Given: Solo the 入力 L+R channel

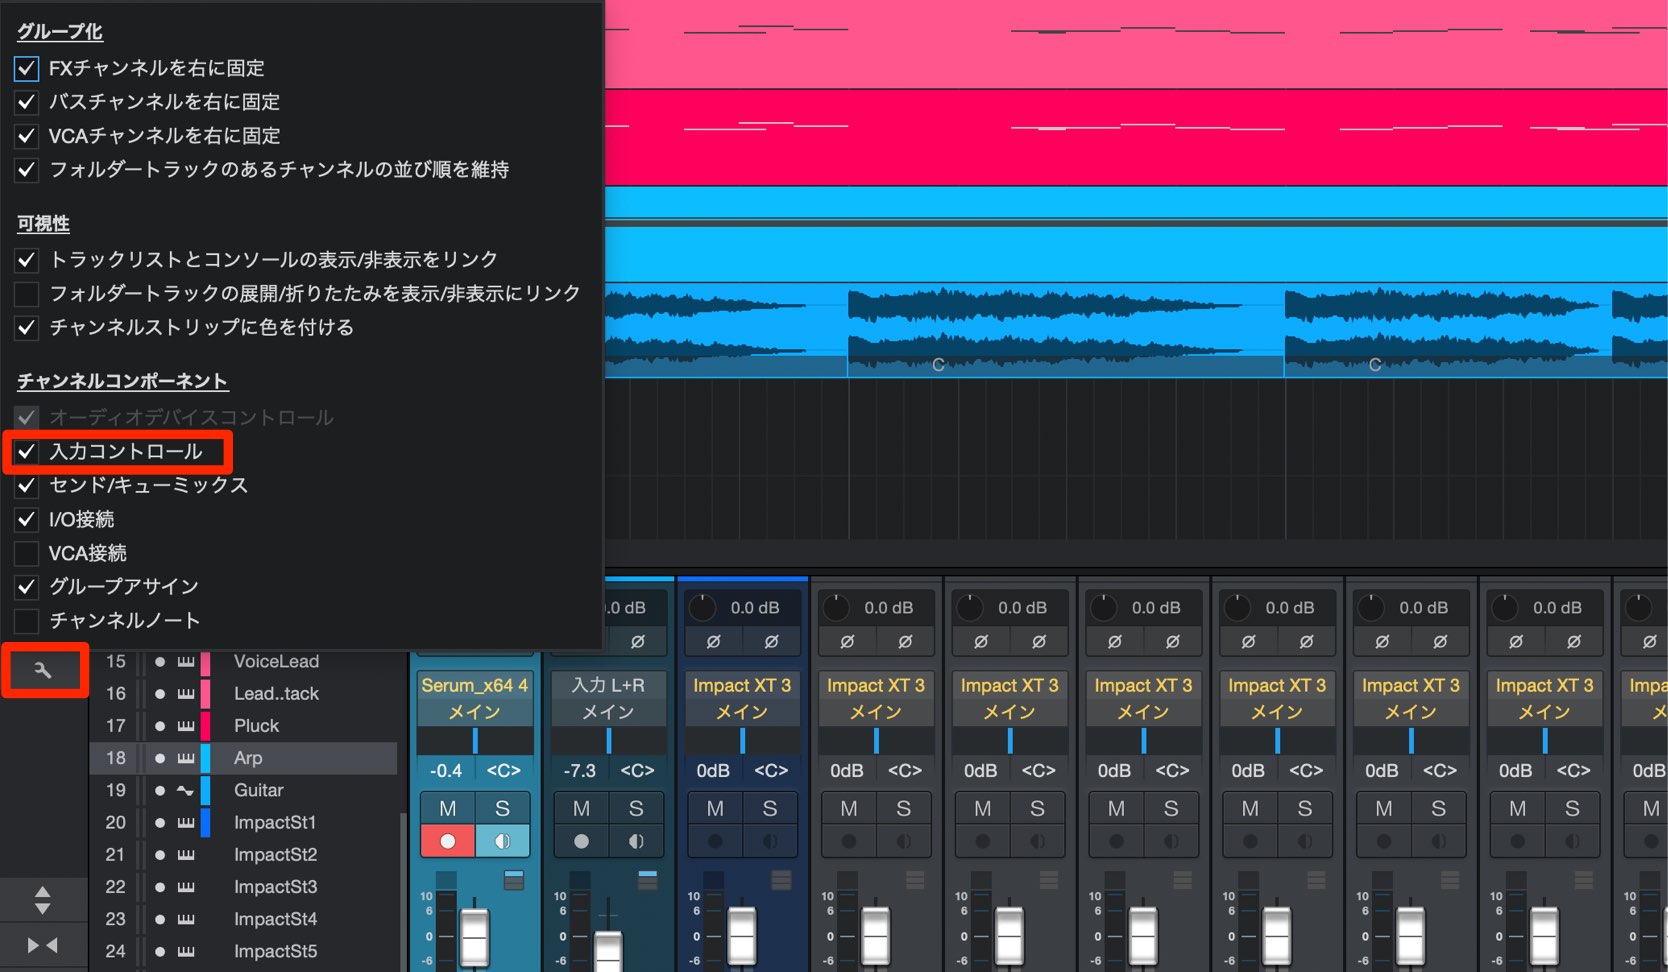Looking at the screenshot, I should 636,808.
